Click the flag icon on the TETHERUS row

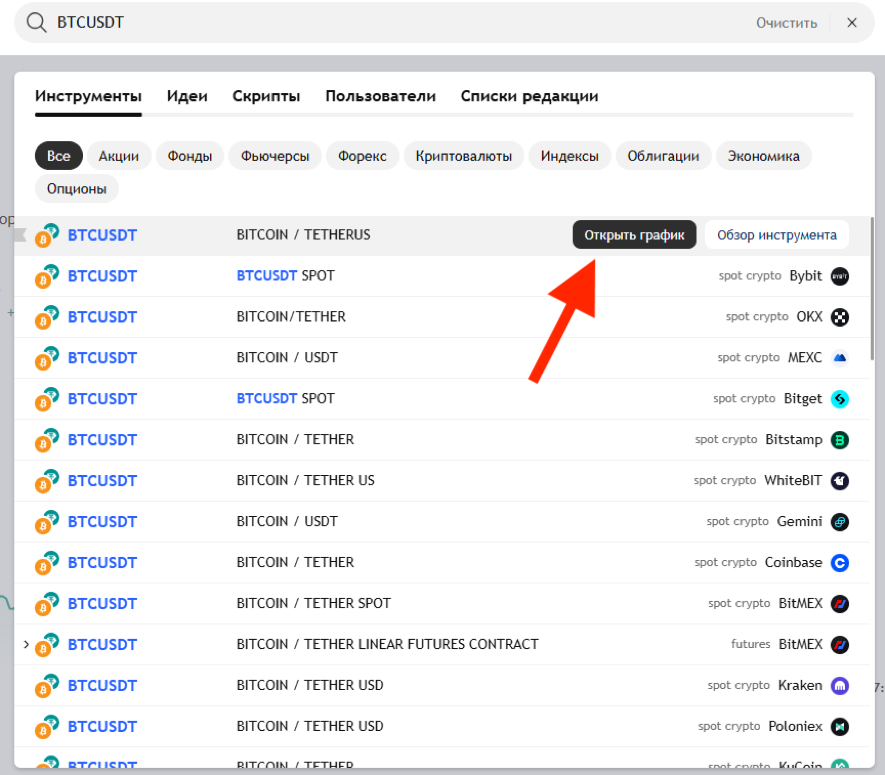(x=20, y=235)
